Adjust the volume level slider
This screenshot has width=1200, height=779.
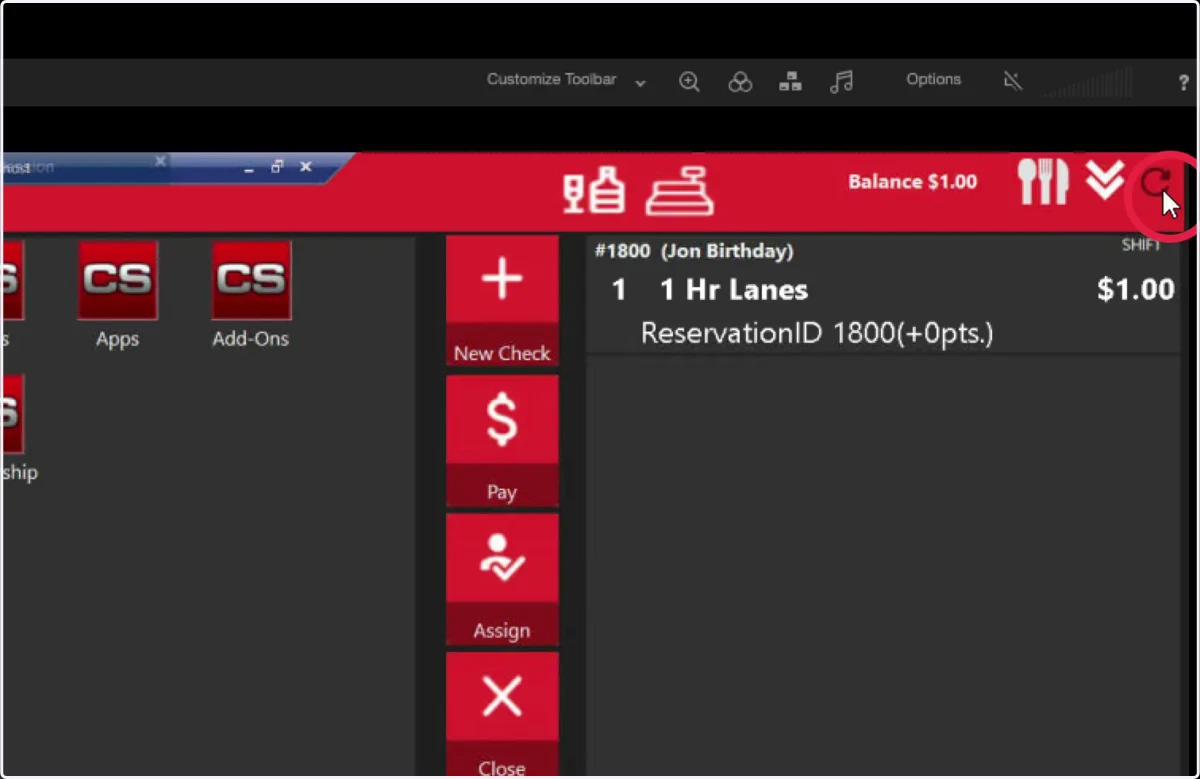pos(1087,83)
